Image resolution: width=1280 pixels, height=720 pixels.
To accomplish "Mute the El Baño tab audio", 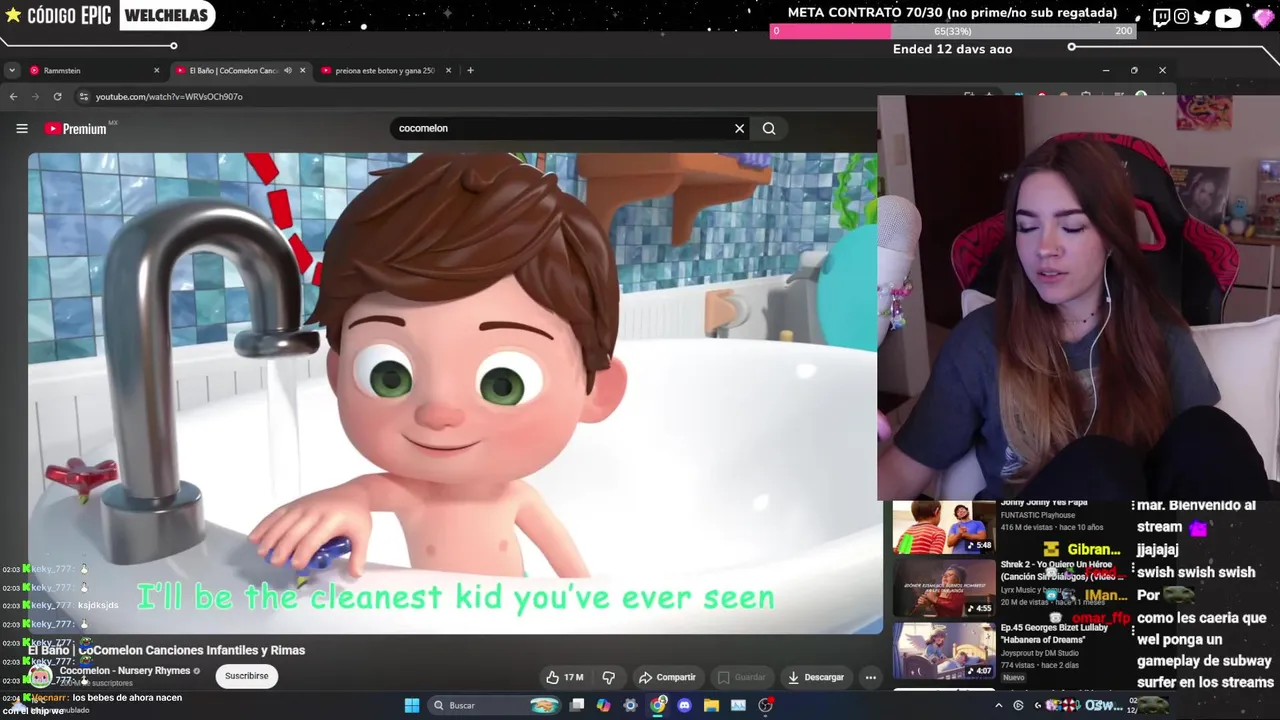I will tap(287, 70).
